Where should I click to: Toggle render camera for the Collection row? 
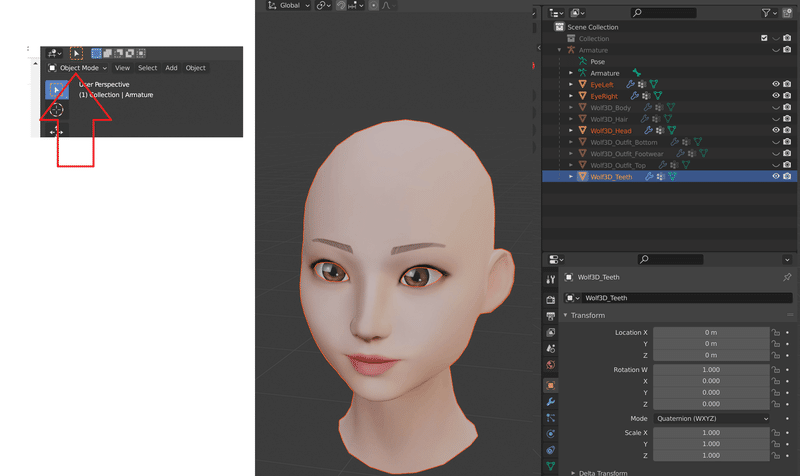coord(787,38)
